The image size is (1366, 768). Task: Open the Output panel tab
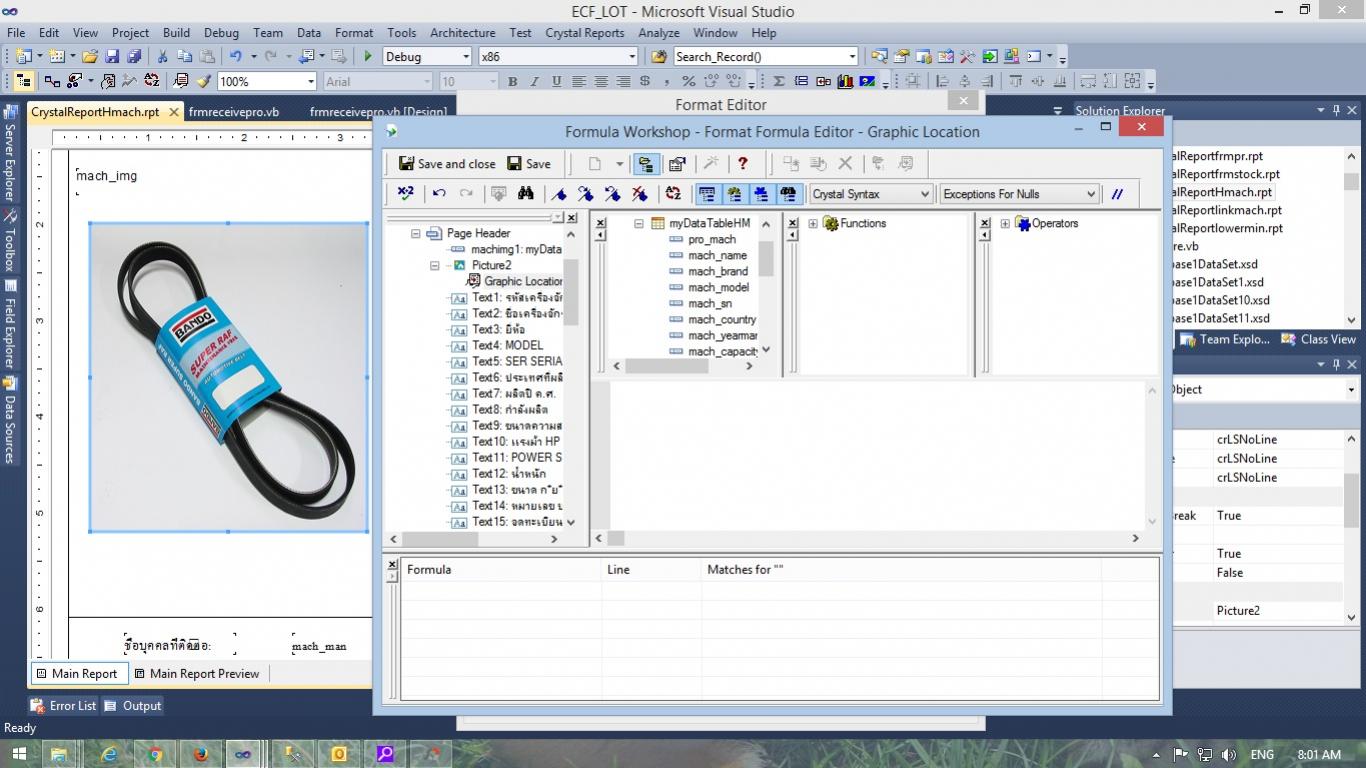(133, 706)
